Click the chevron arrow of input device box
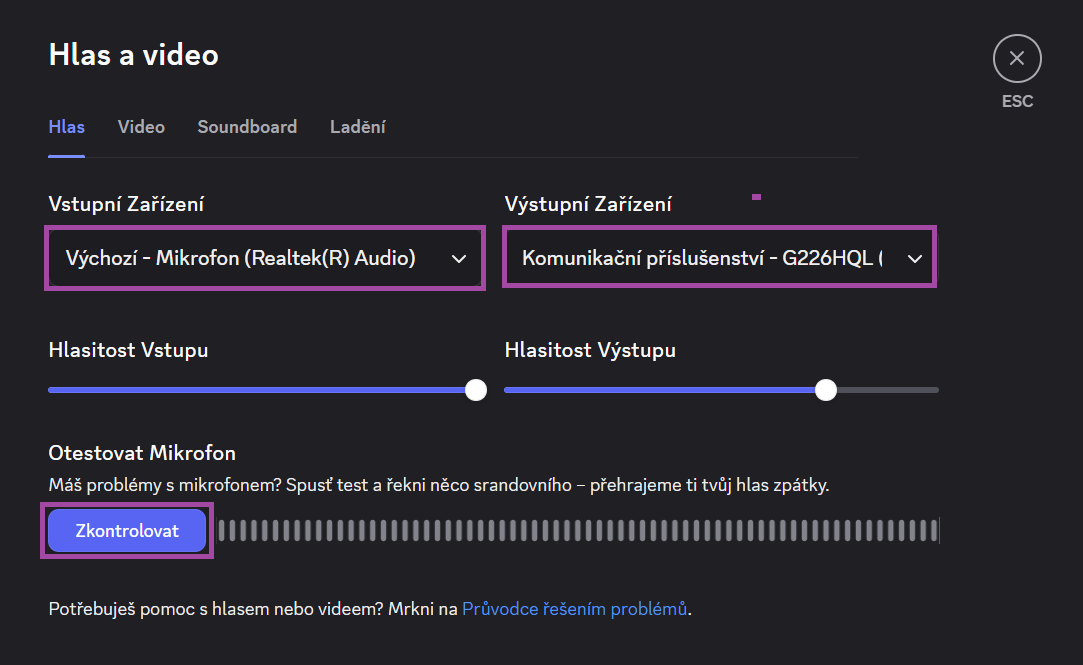The width and height of the screenshot is (1083, 665). point(459,258)
